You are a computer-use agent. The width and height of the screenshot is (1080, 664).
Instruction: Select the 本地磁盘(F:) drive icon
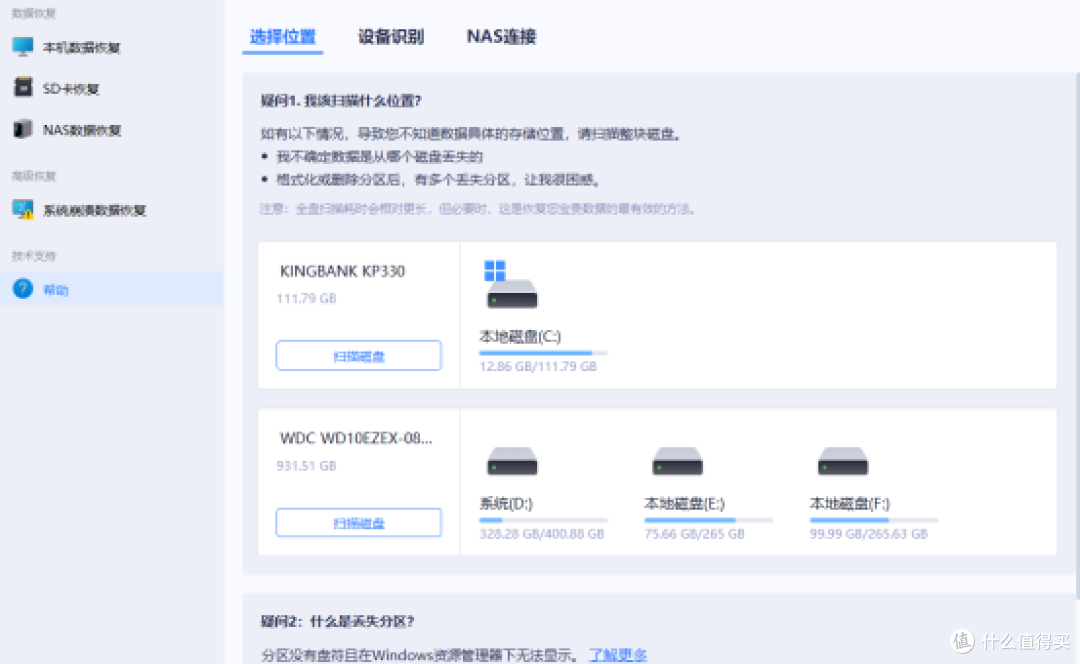pyautogui.click(x=842, y=461)
